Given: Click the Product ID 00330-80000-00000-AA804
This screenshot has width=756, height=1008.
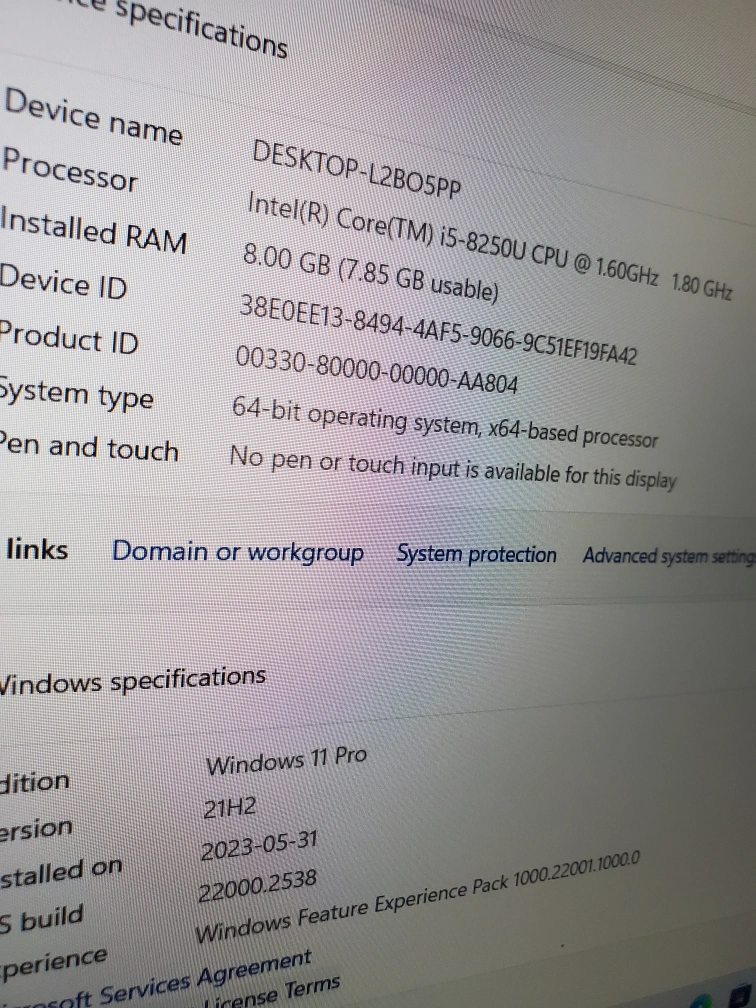Looking at the screenshot, I should pos(376,369).
